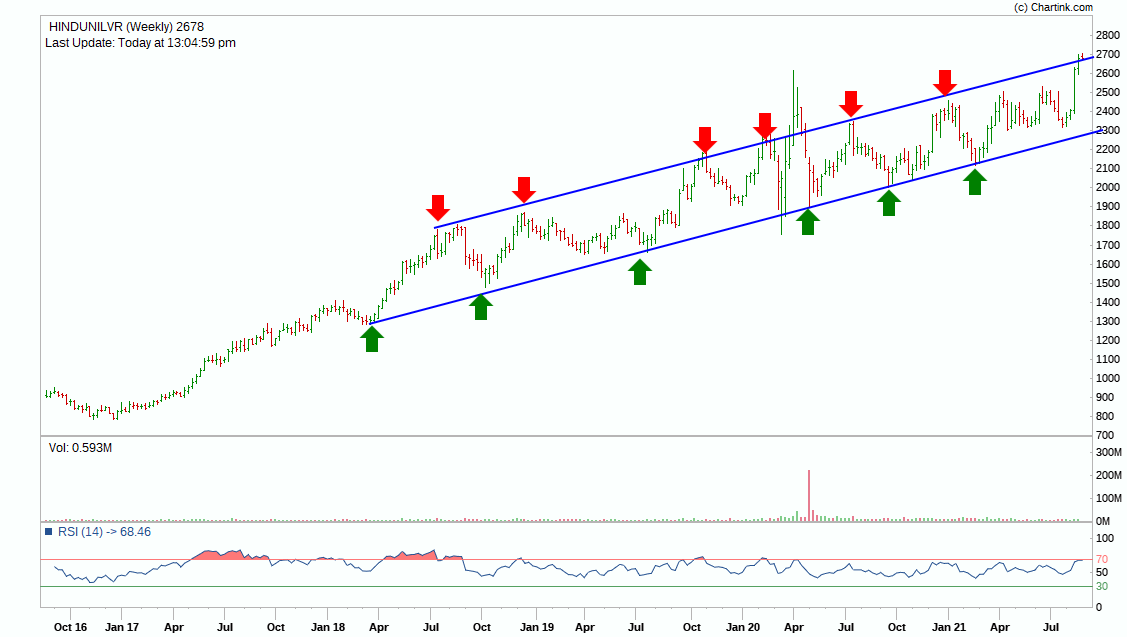1127x637 pixels.
Task: Select the 2500 price axis label
Action: click(1108, 92)
